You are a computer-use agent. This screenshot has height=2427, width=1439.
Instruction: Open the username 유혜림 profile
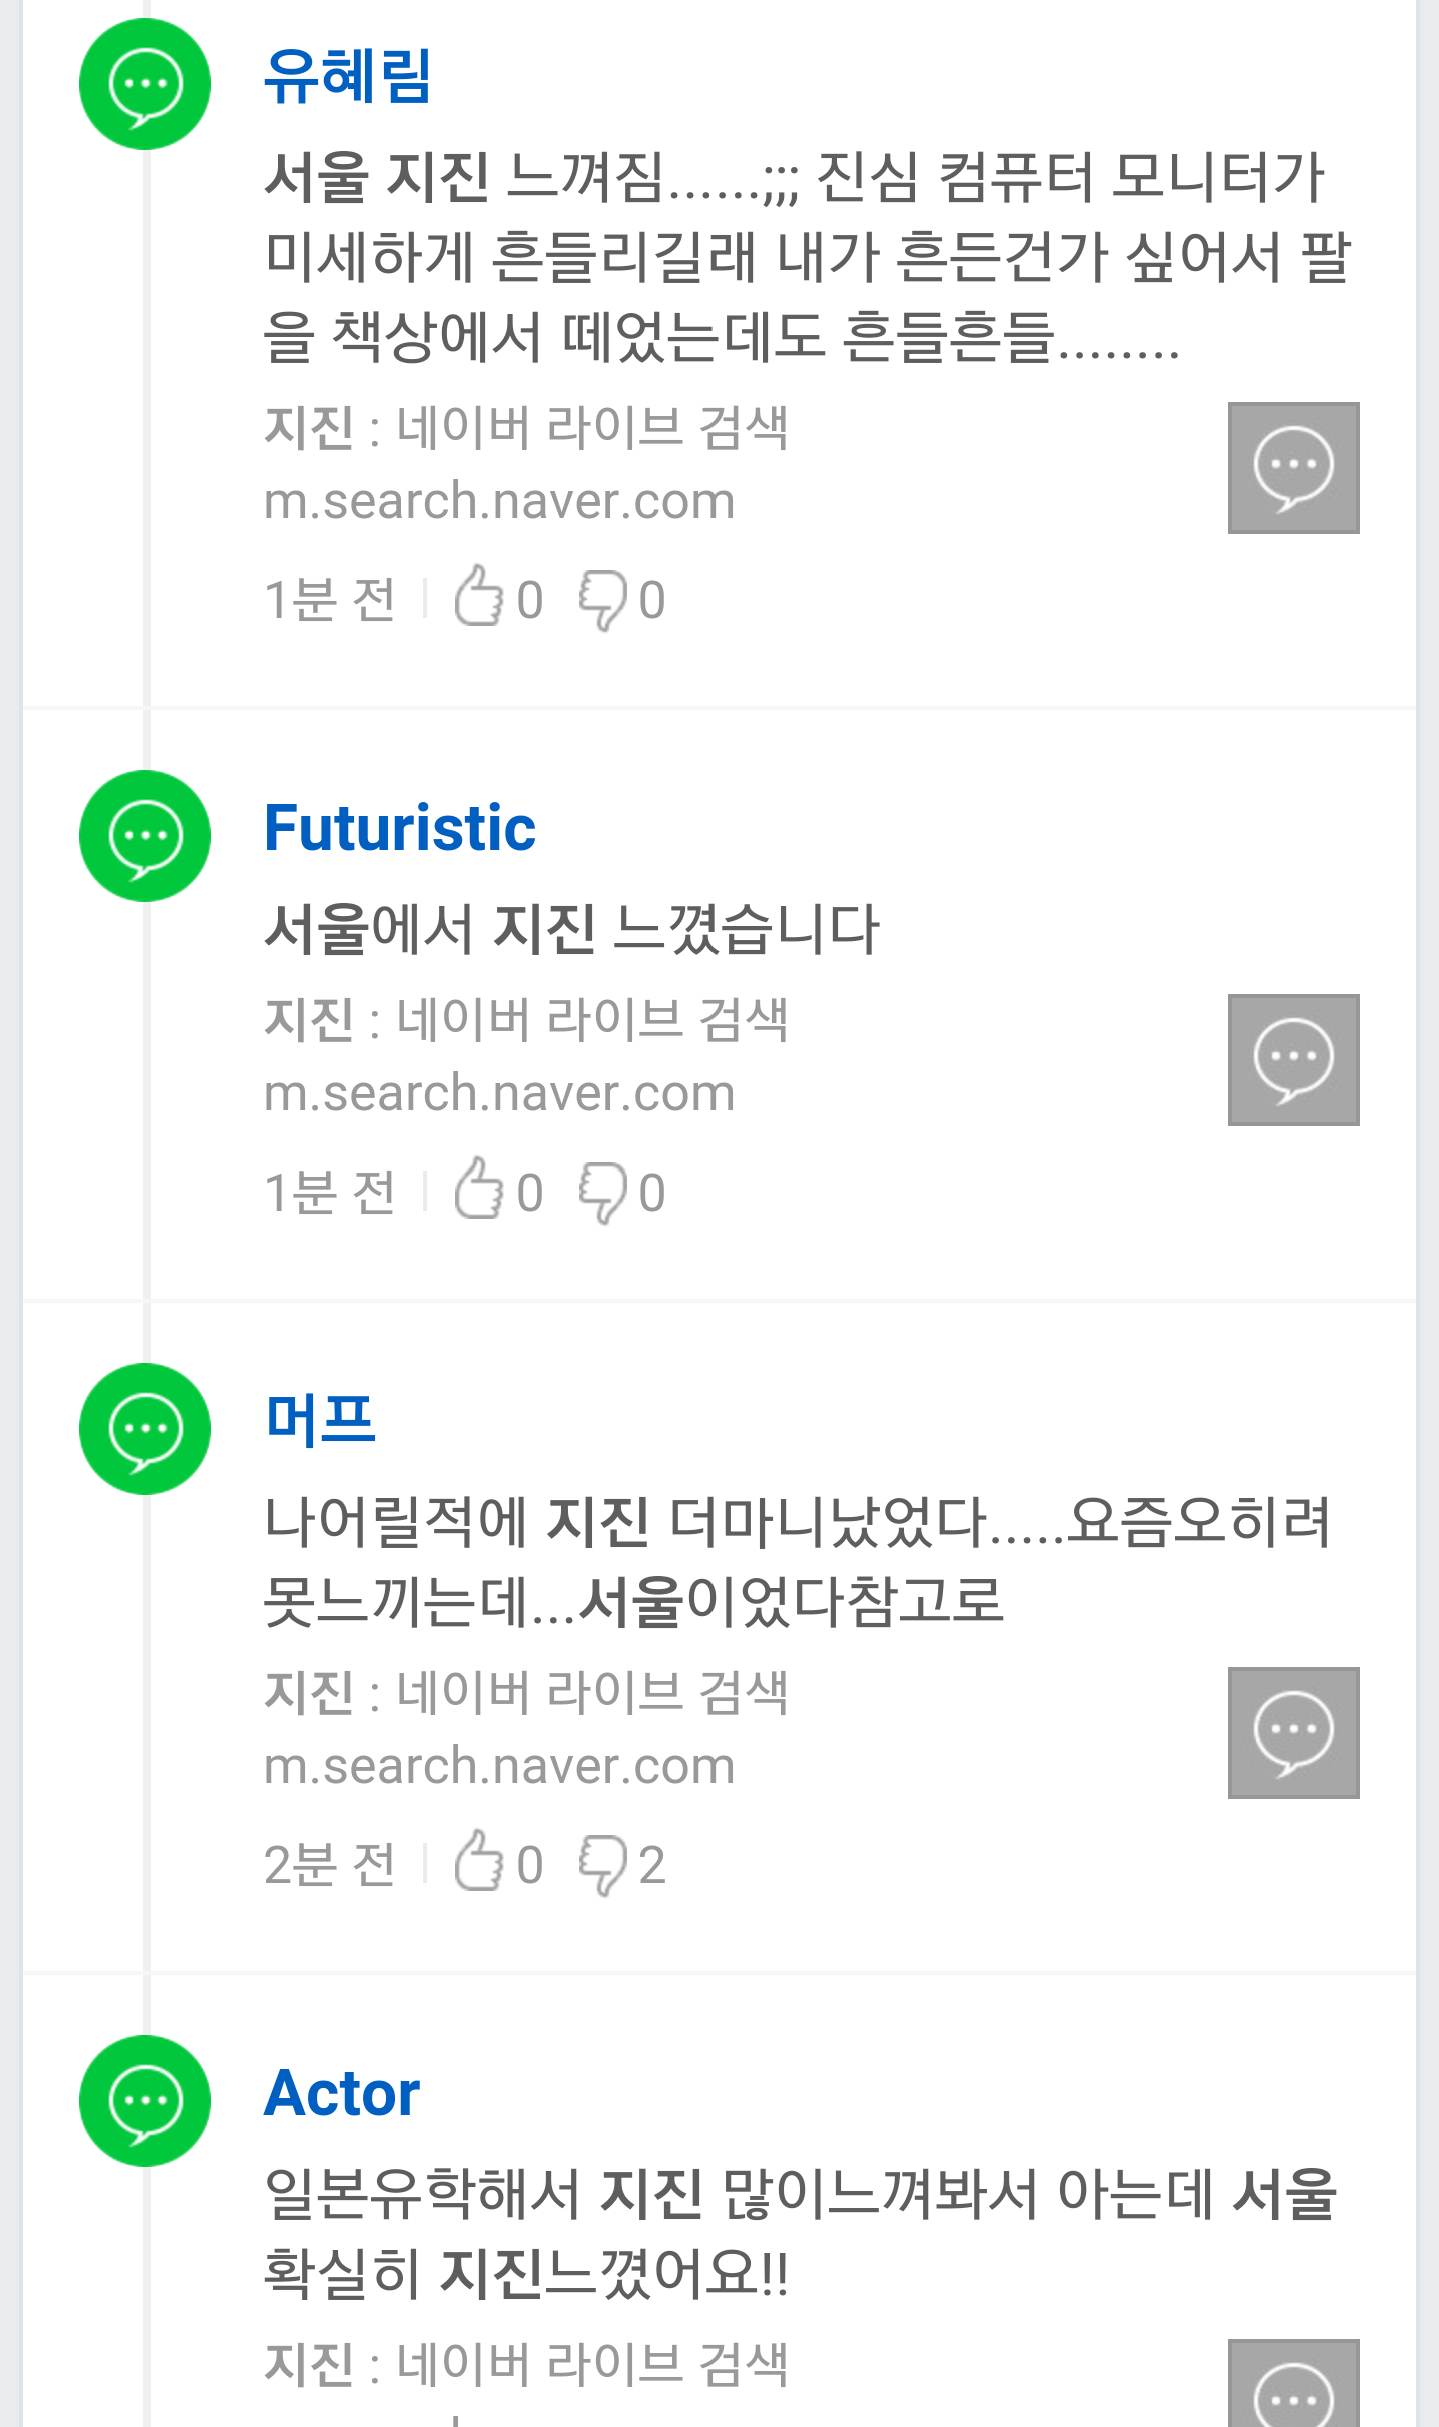348,76
